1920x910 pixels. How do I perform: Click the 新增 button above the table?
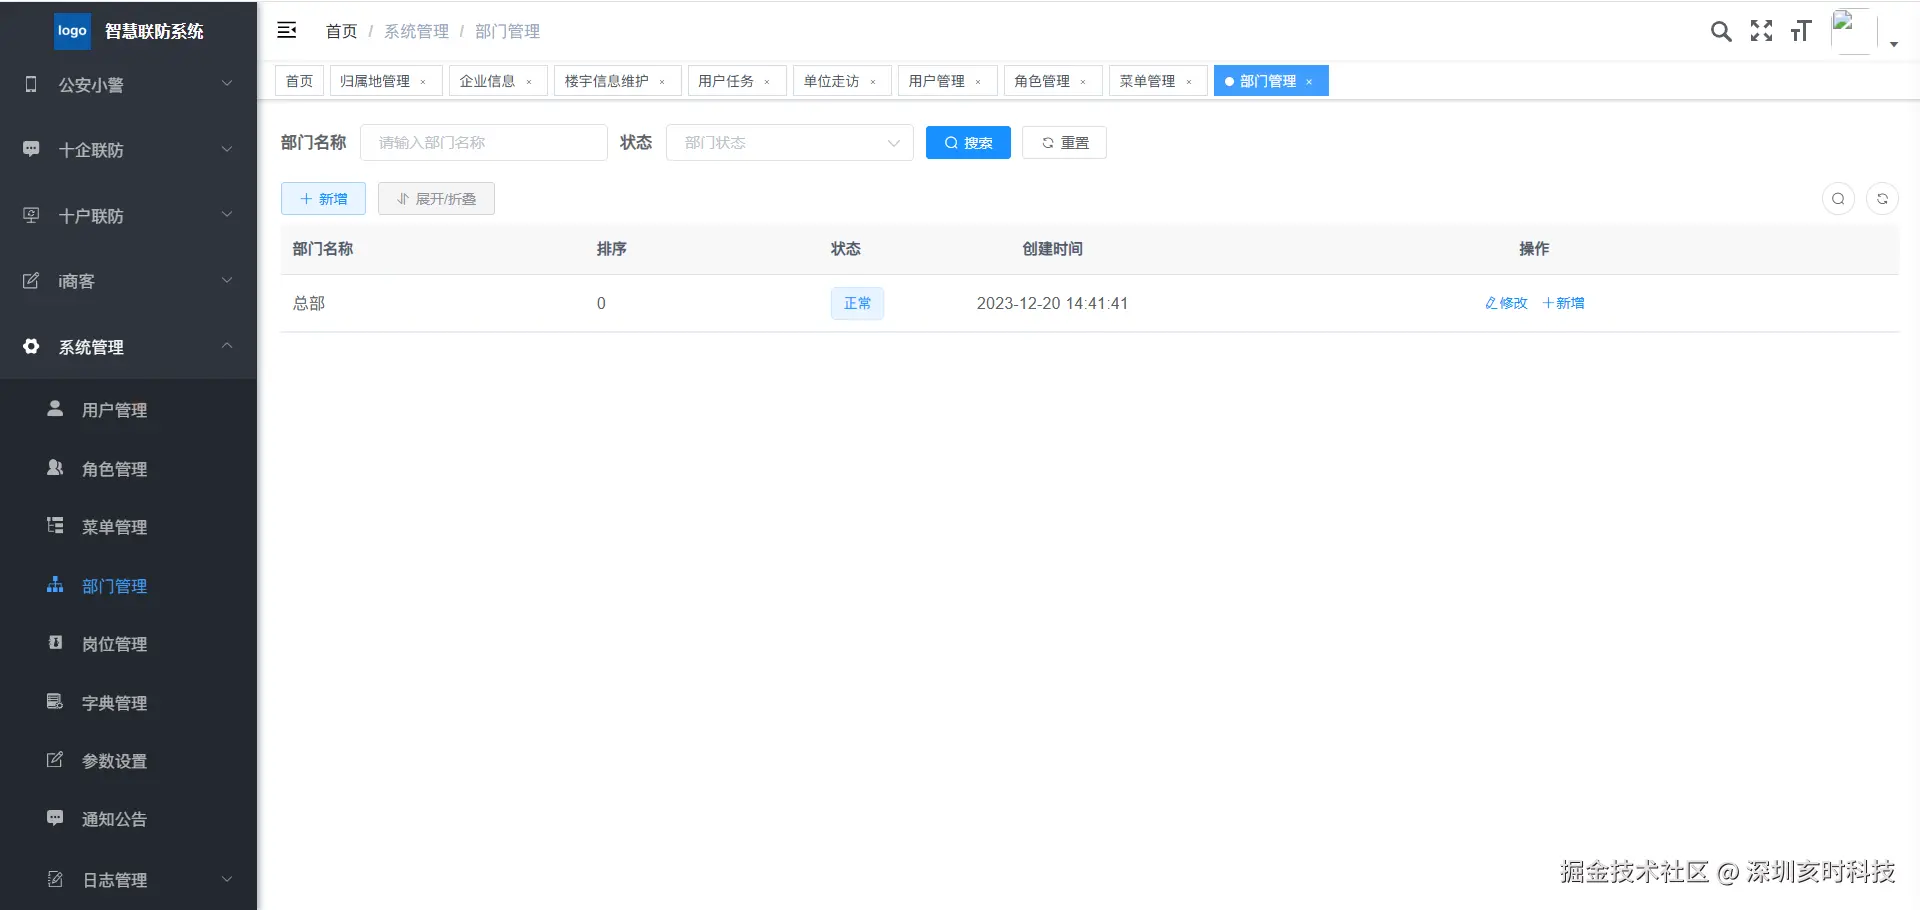pos(323,199)
